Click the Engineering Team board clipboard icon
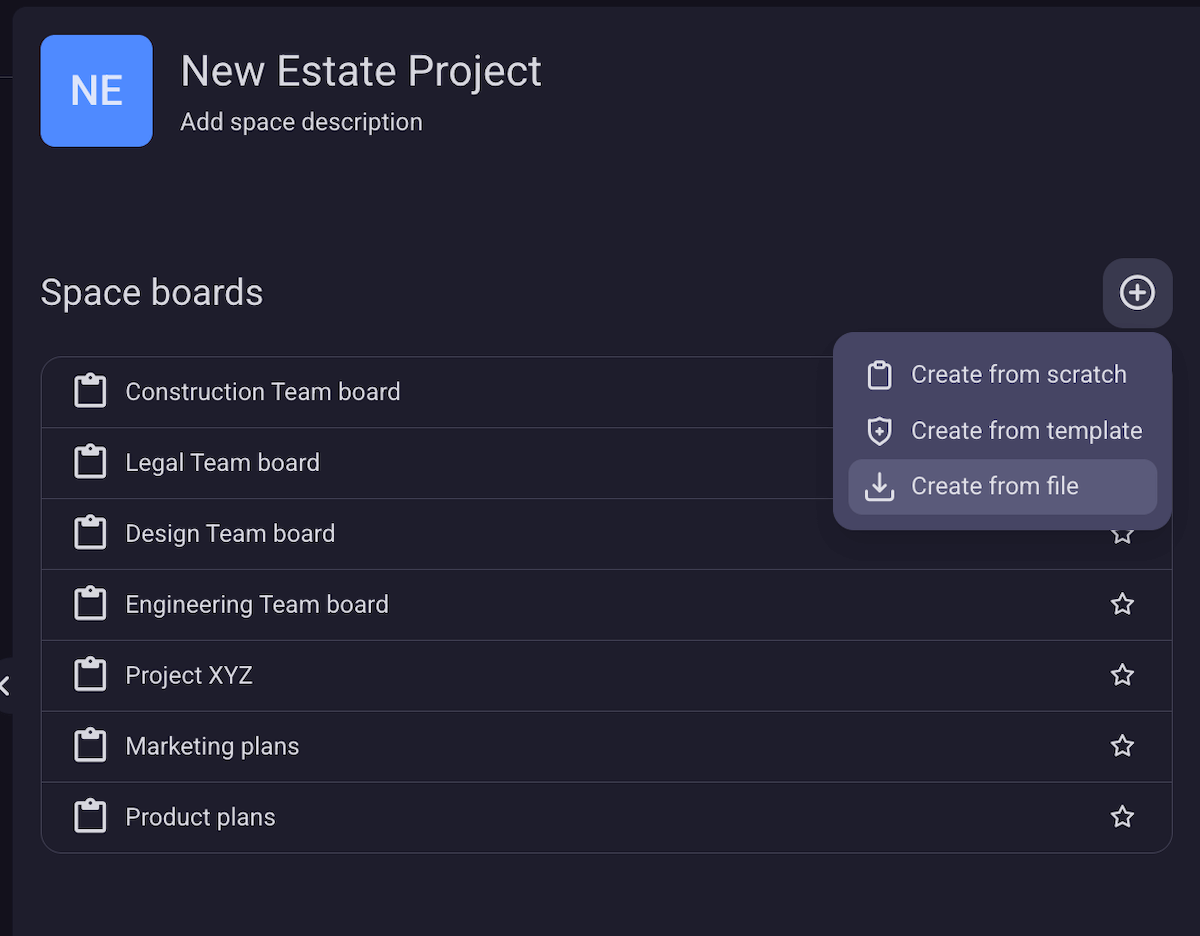 click(90, 604)
